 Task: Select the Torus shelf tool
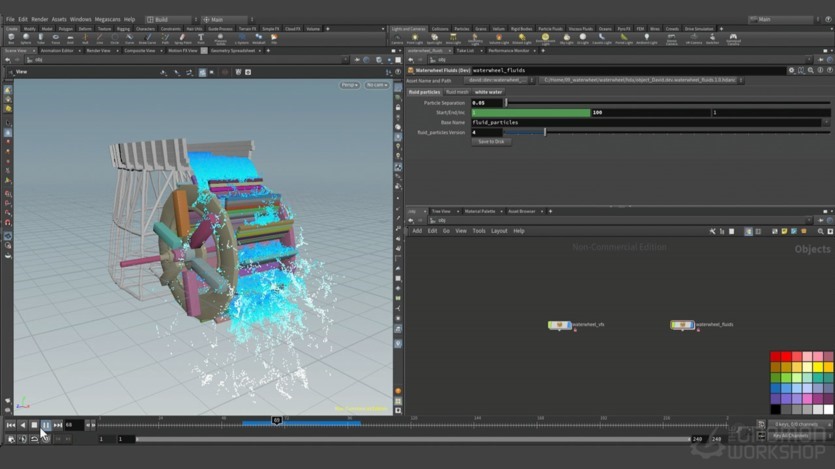[55, 38]
